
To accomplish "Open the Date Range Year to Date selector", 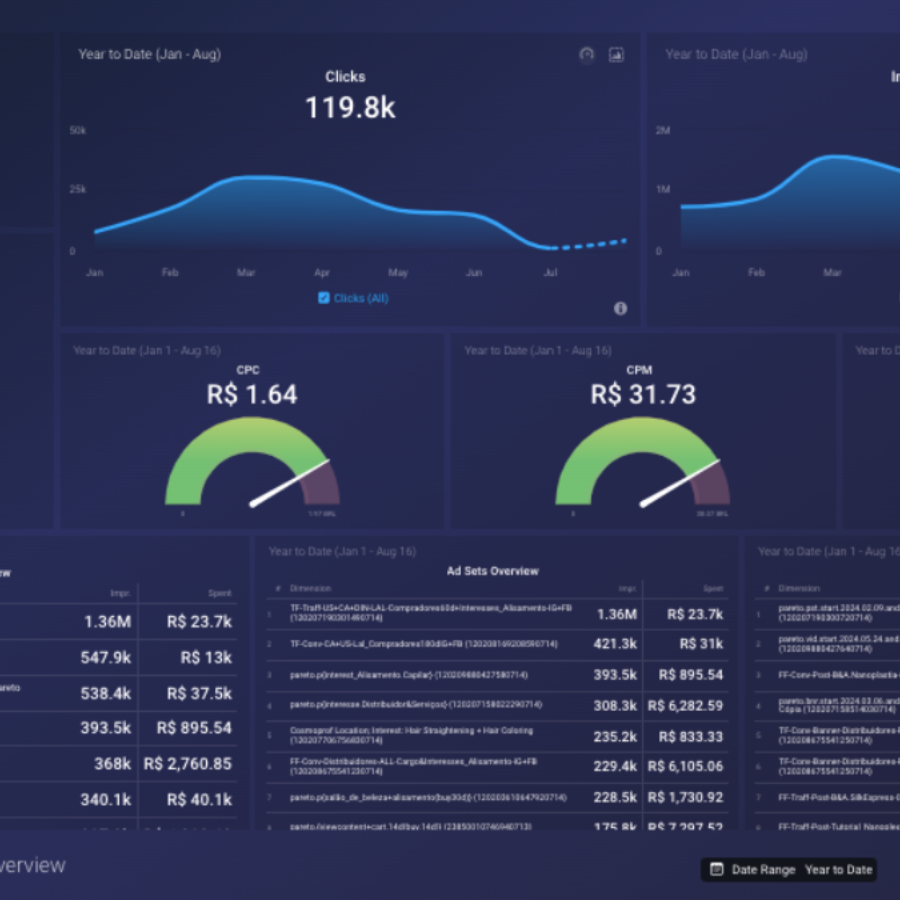I will 789,869.
